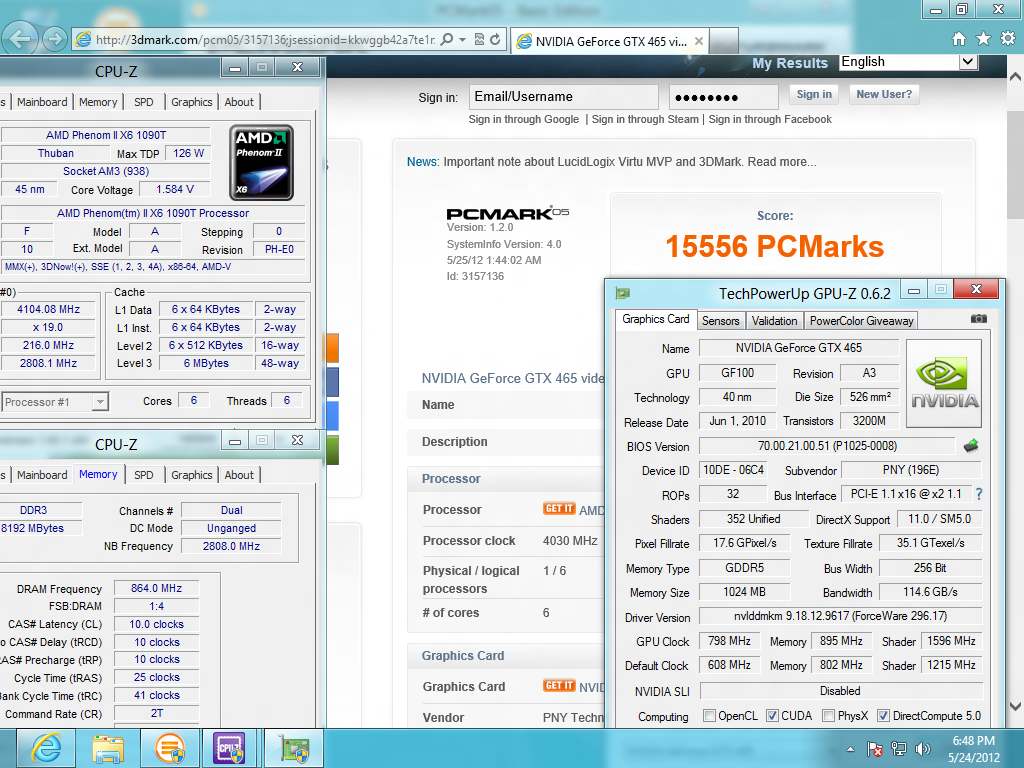Click the GPU-Z title bar app icon

(x=623, y=293)
